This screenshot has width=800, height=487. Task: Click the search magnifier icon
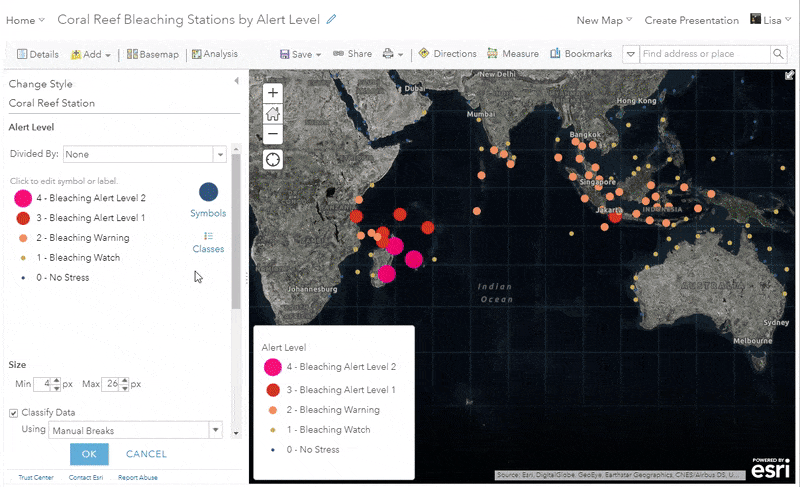tap(778, 54)
